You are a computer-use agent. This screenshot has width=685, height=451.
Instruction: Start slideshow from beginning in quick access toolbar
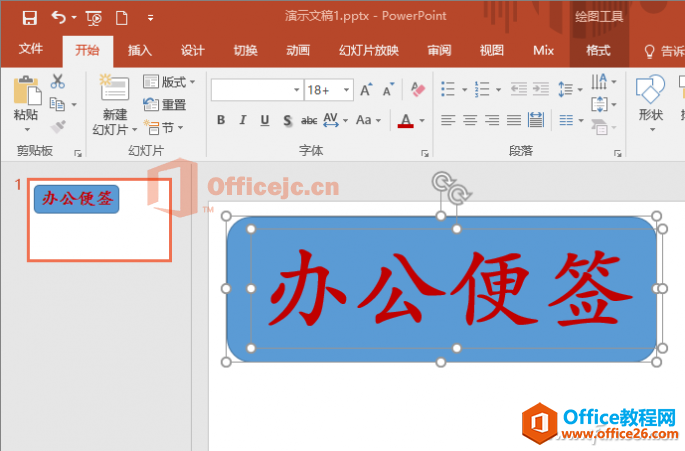tap(94, 18)
